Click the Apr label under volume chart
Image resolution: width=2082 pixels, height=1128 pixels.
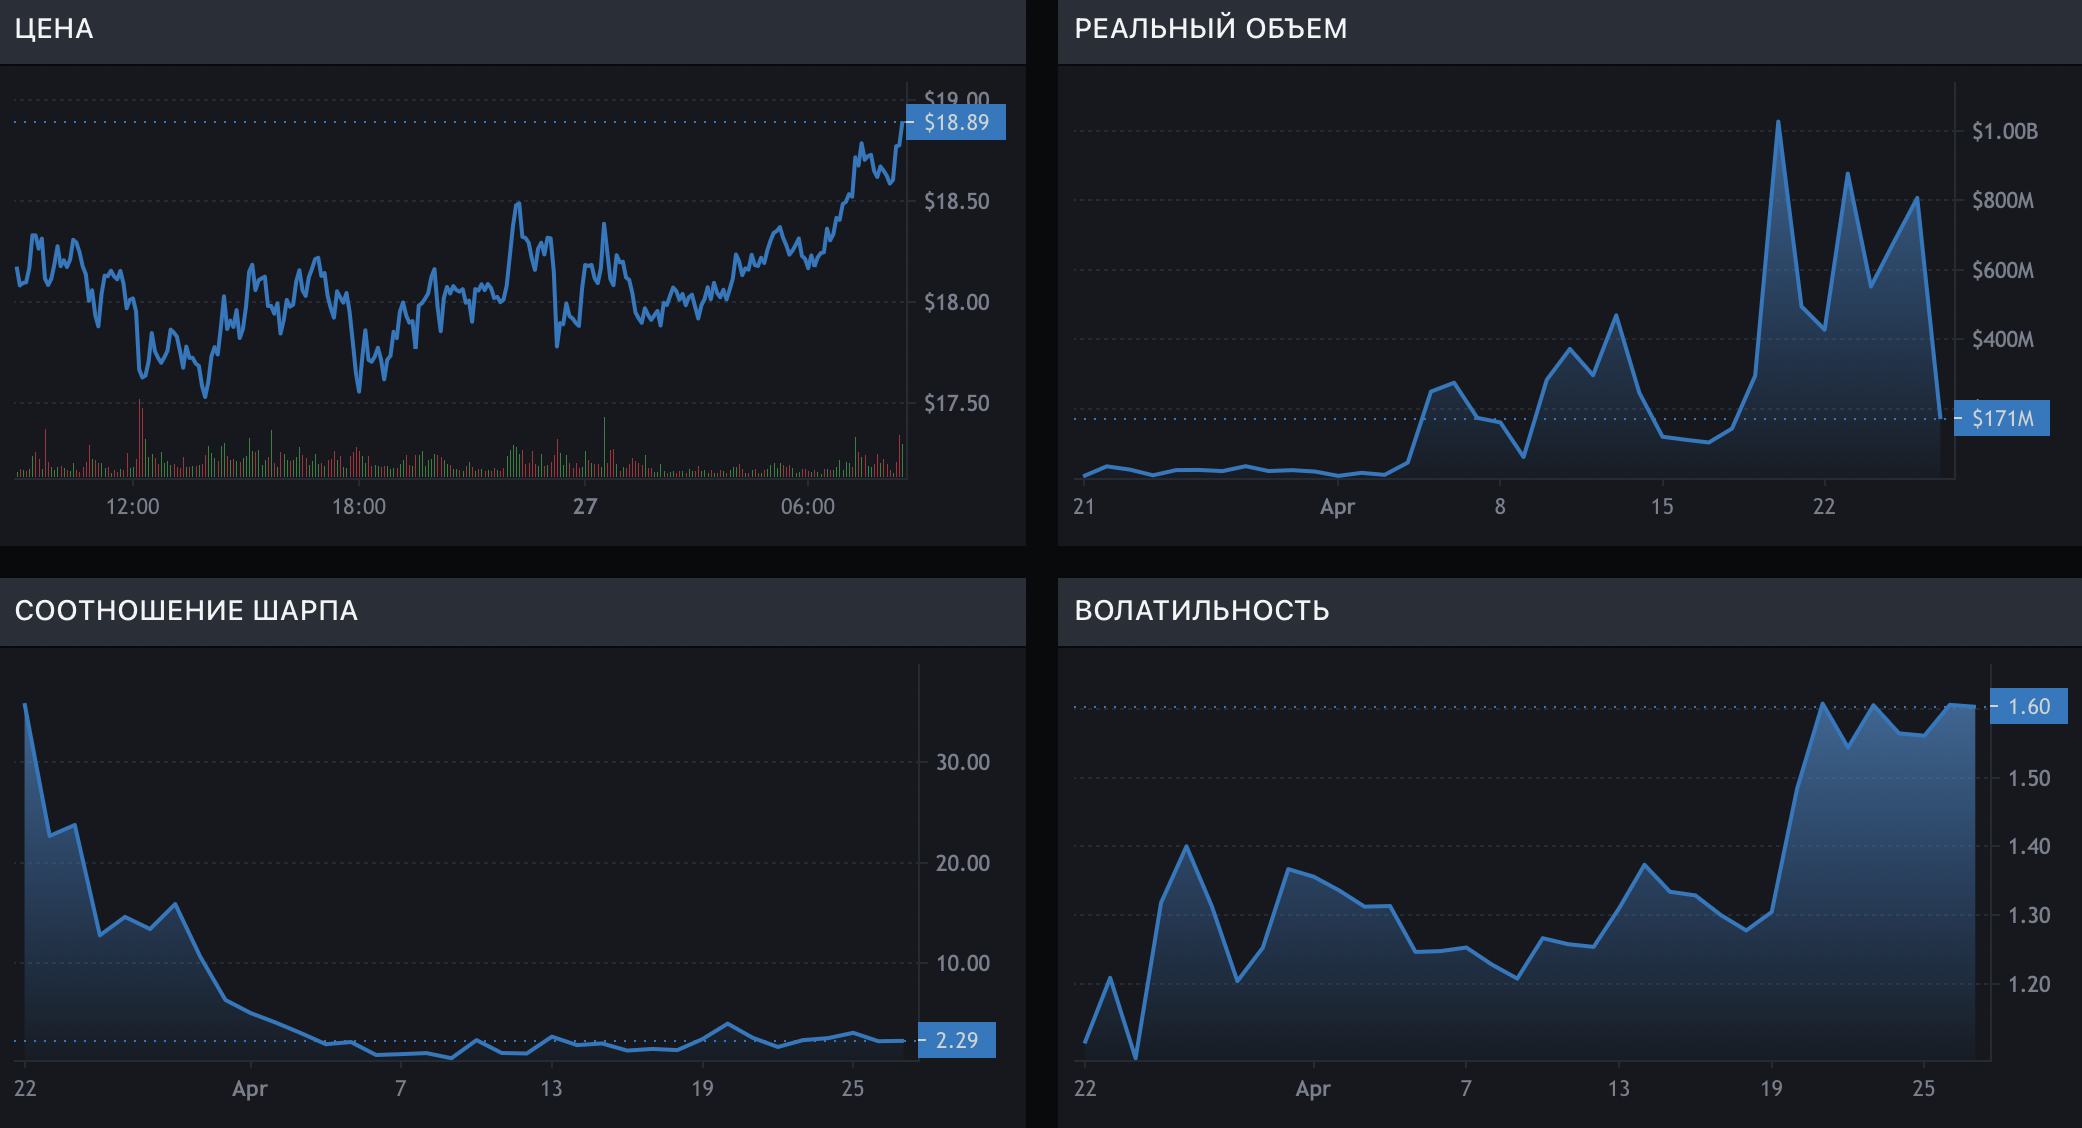1337,507
